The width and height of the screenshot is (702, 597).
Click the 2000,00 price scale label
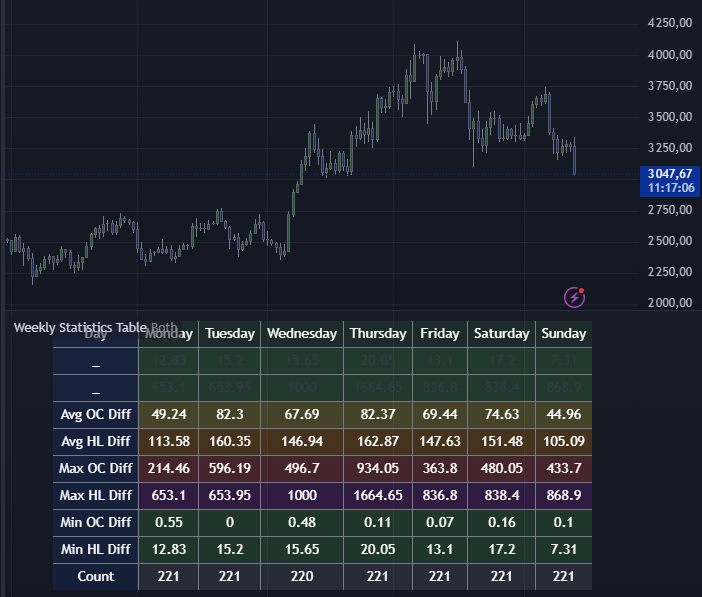tap(671, 303)
